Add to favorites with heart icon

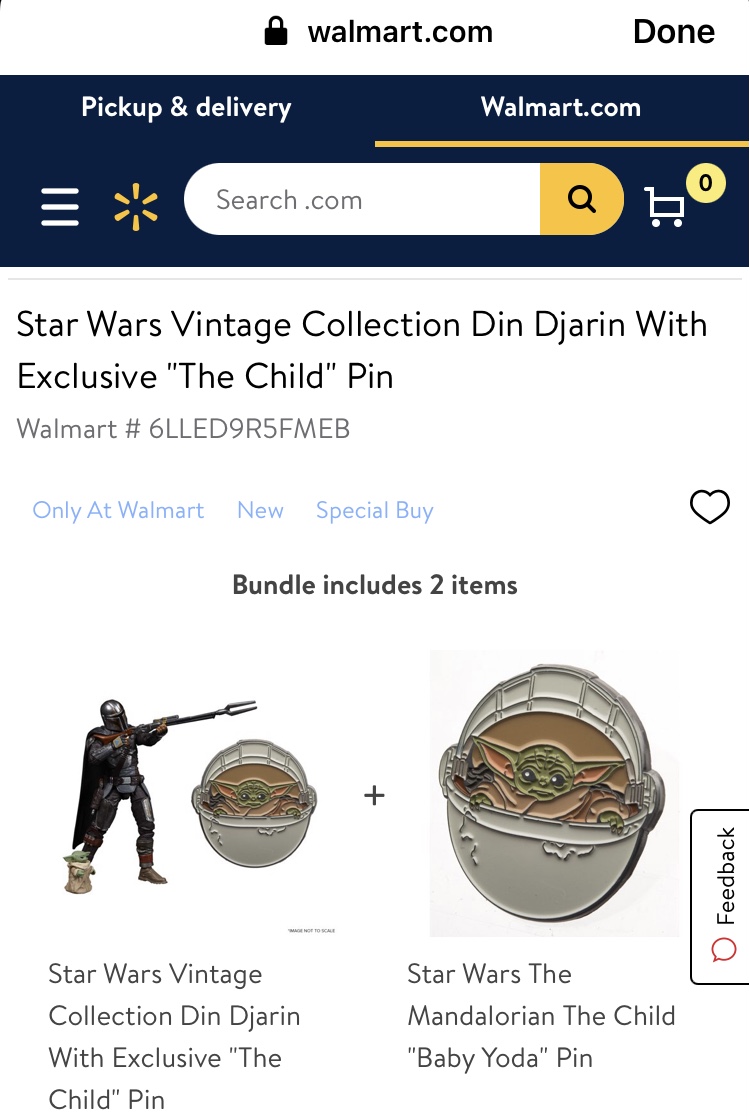pyautogui.click(x=710, y=506)
